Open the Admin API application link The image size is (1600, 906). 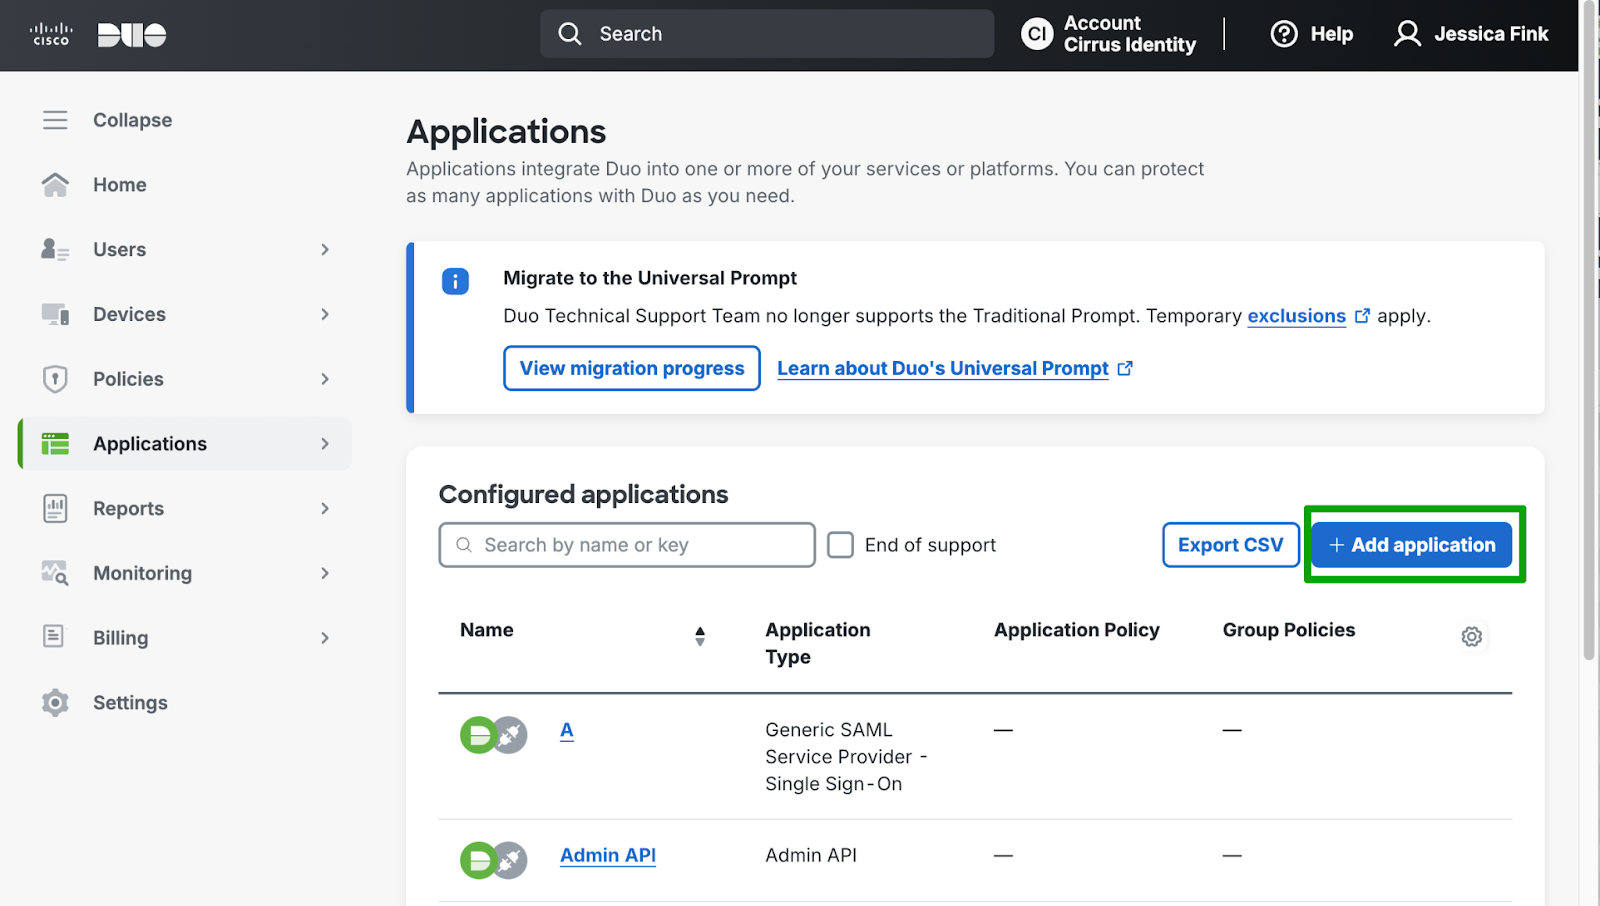[x=607, y=855]
